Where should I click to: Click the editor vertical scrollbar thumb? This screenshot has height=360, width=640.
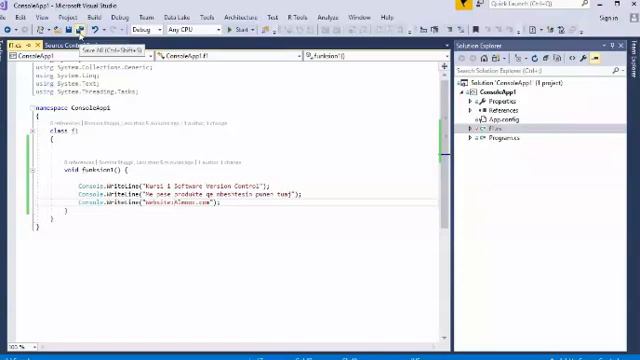444,155
